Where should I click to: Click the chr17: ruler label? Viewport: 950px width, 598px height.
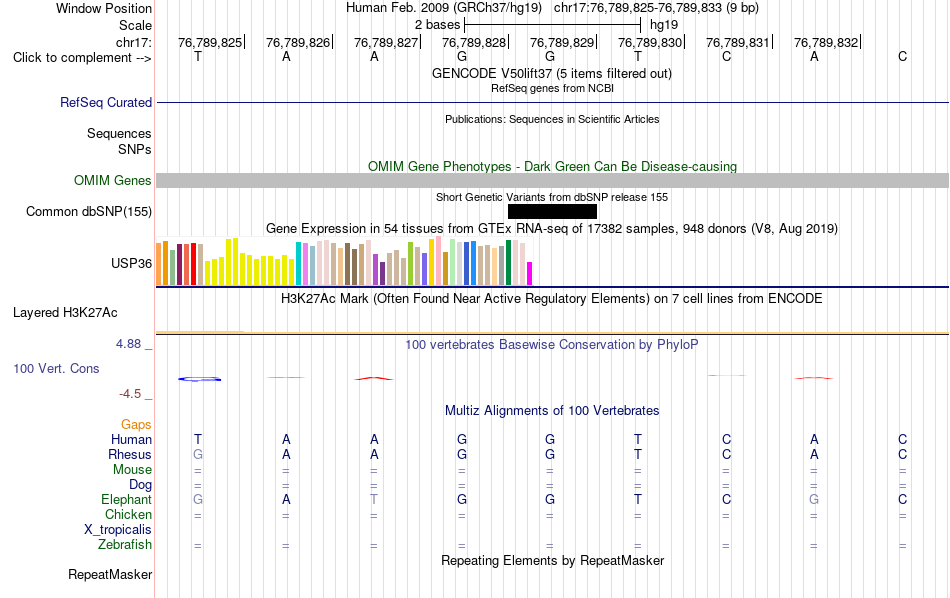(x=133, y=42)
